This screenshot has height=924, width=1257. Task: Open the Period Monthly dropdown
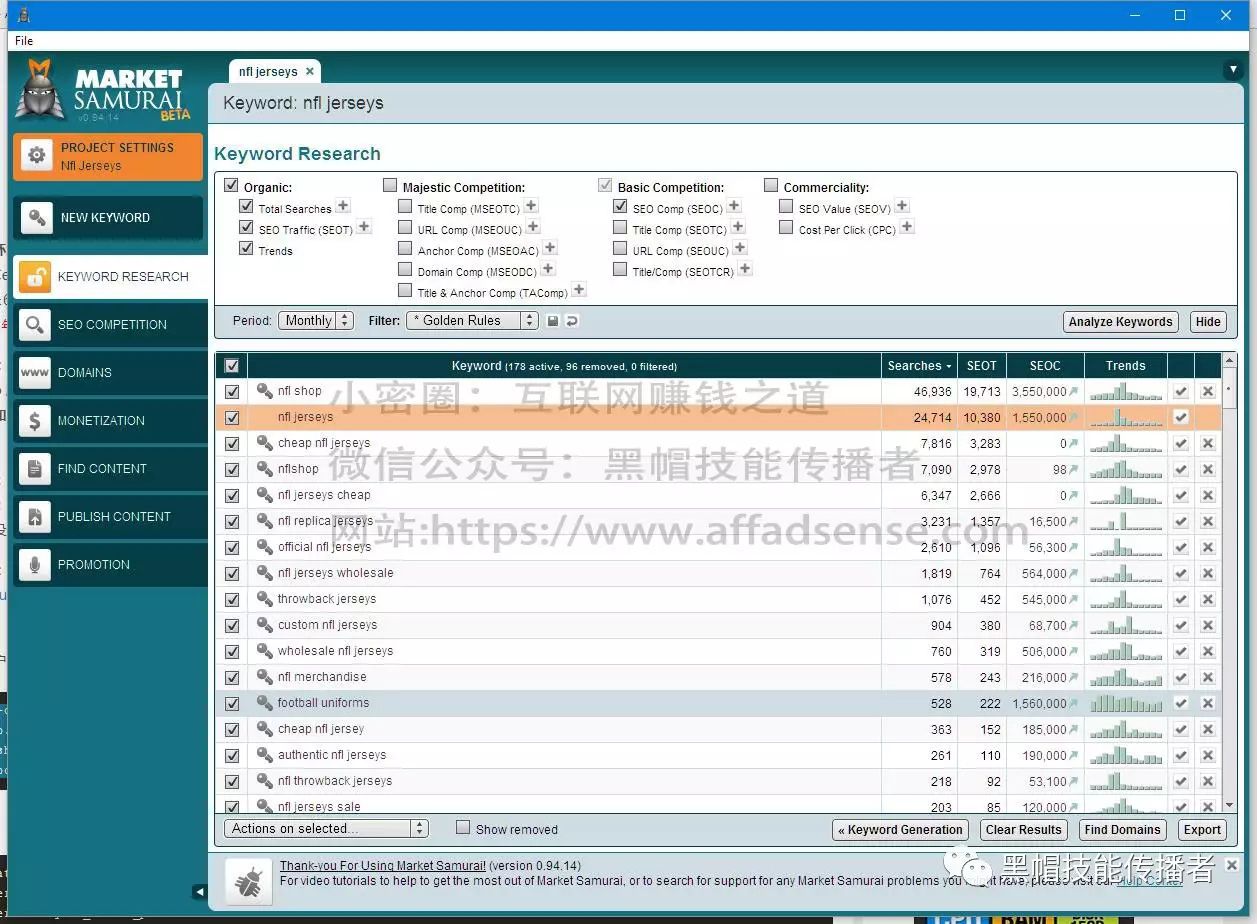(316, 321)
